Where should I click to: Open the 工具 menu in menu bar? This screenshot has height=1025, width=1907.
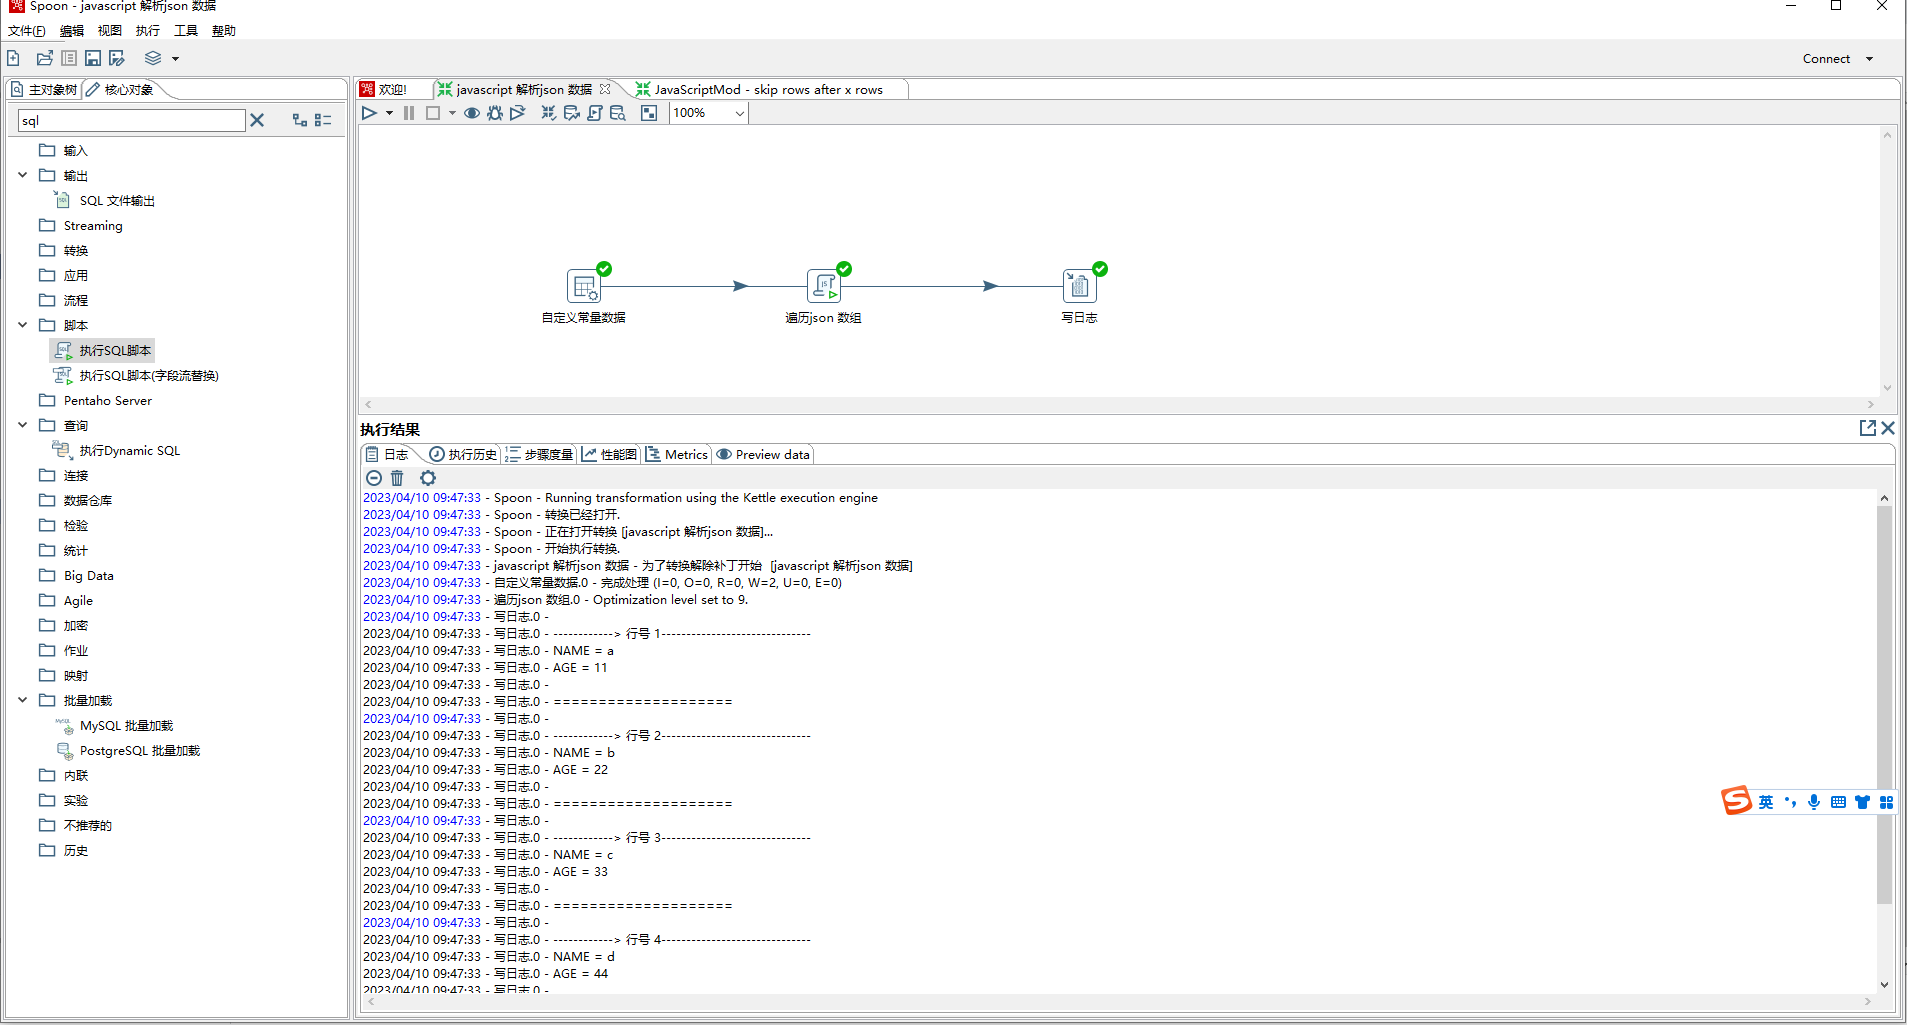[x=186, y=31]
